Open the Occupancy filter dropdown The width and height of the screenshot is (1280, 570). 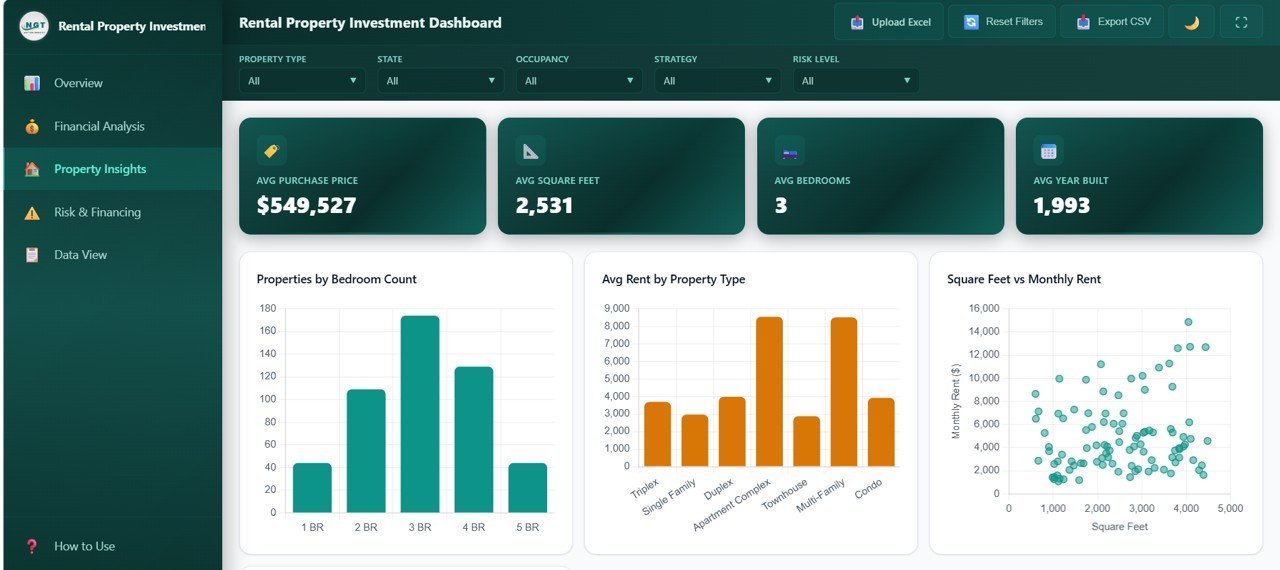pos(578,81)
